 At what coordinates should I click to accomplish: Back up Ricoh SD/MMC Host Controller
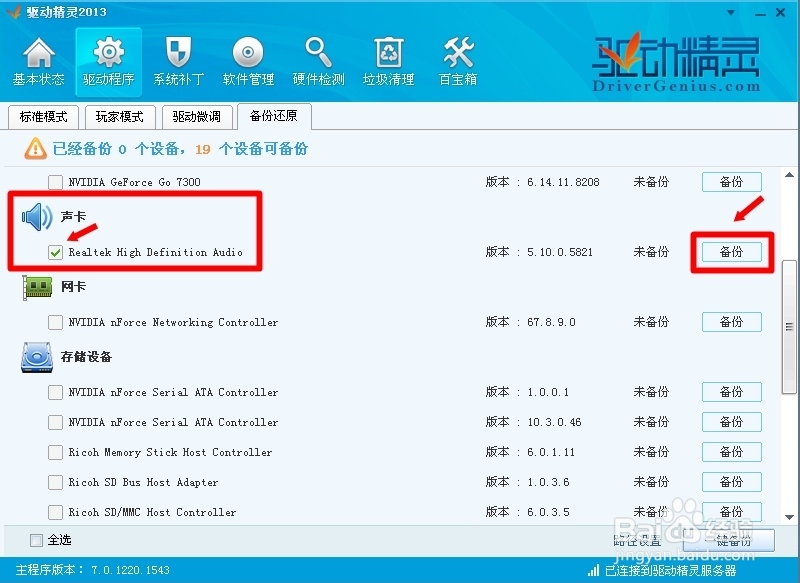click(x=732, y=512)
